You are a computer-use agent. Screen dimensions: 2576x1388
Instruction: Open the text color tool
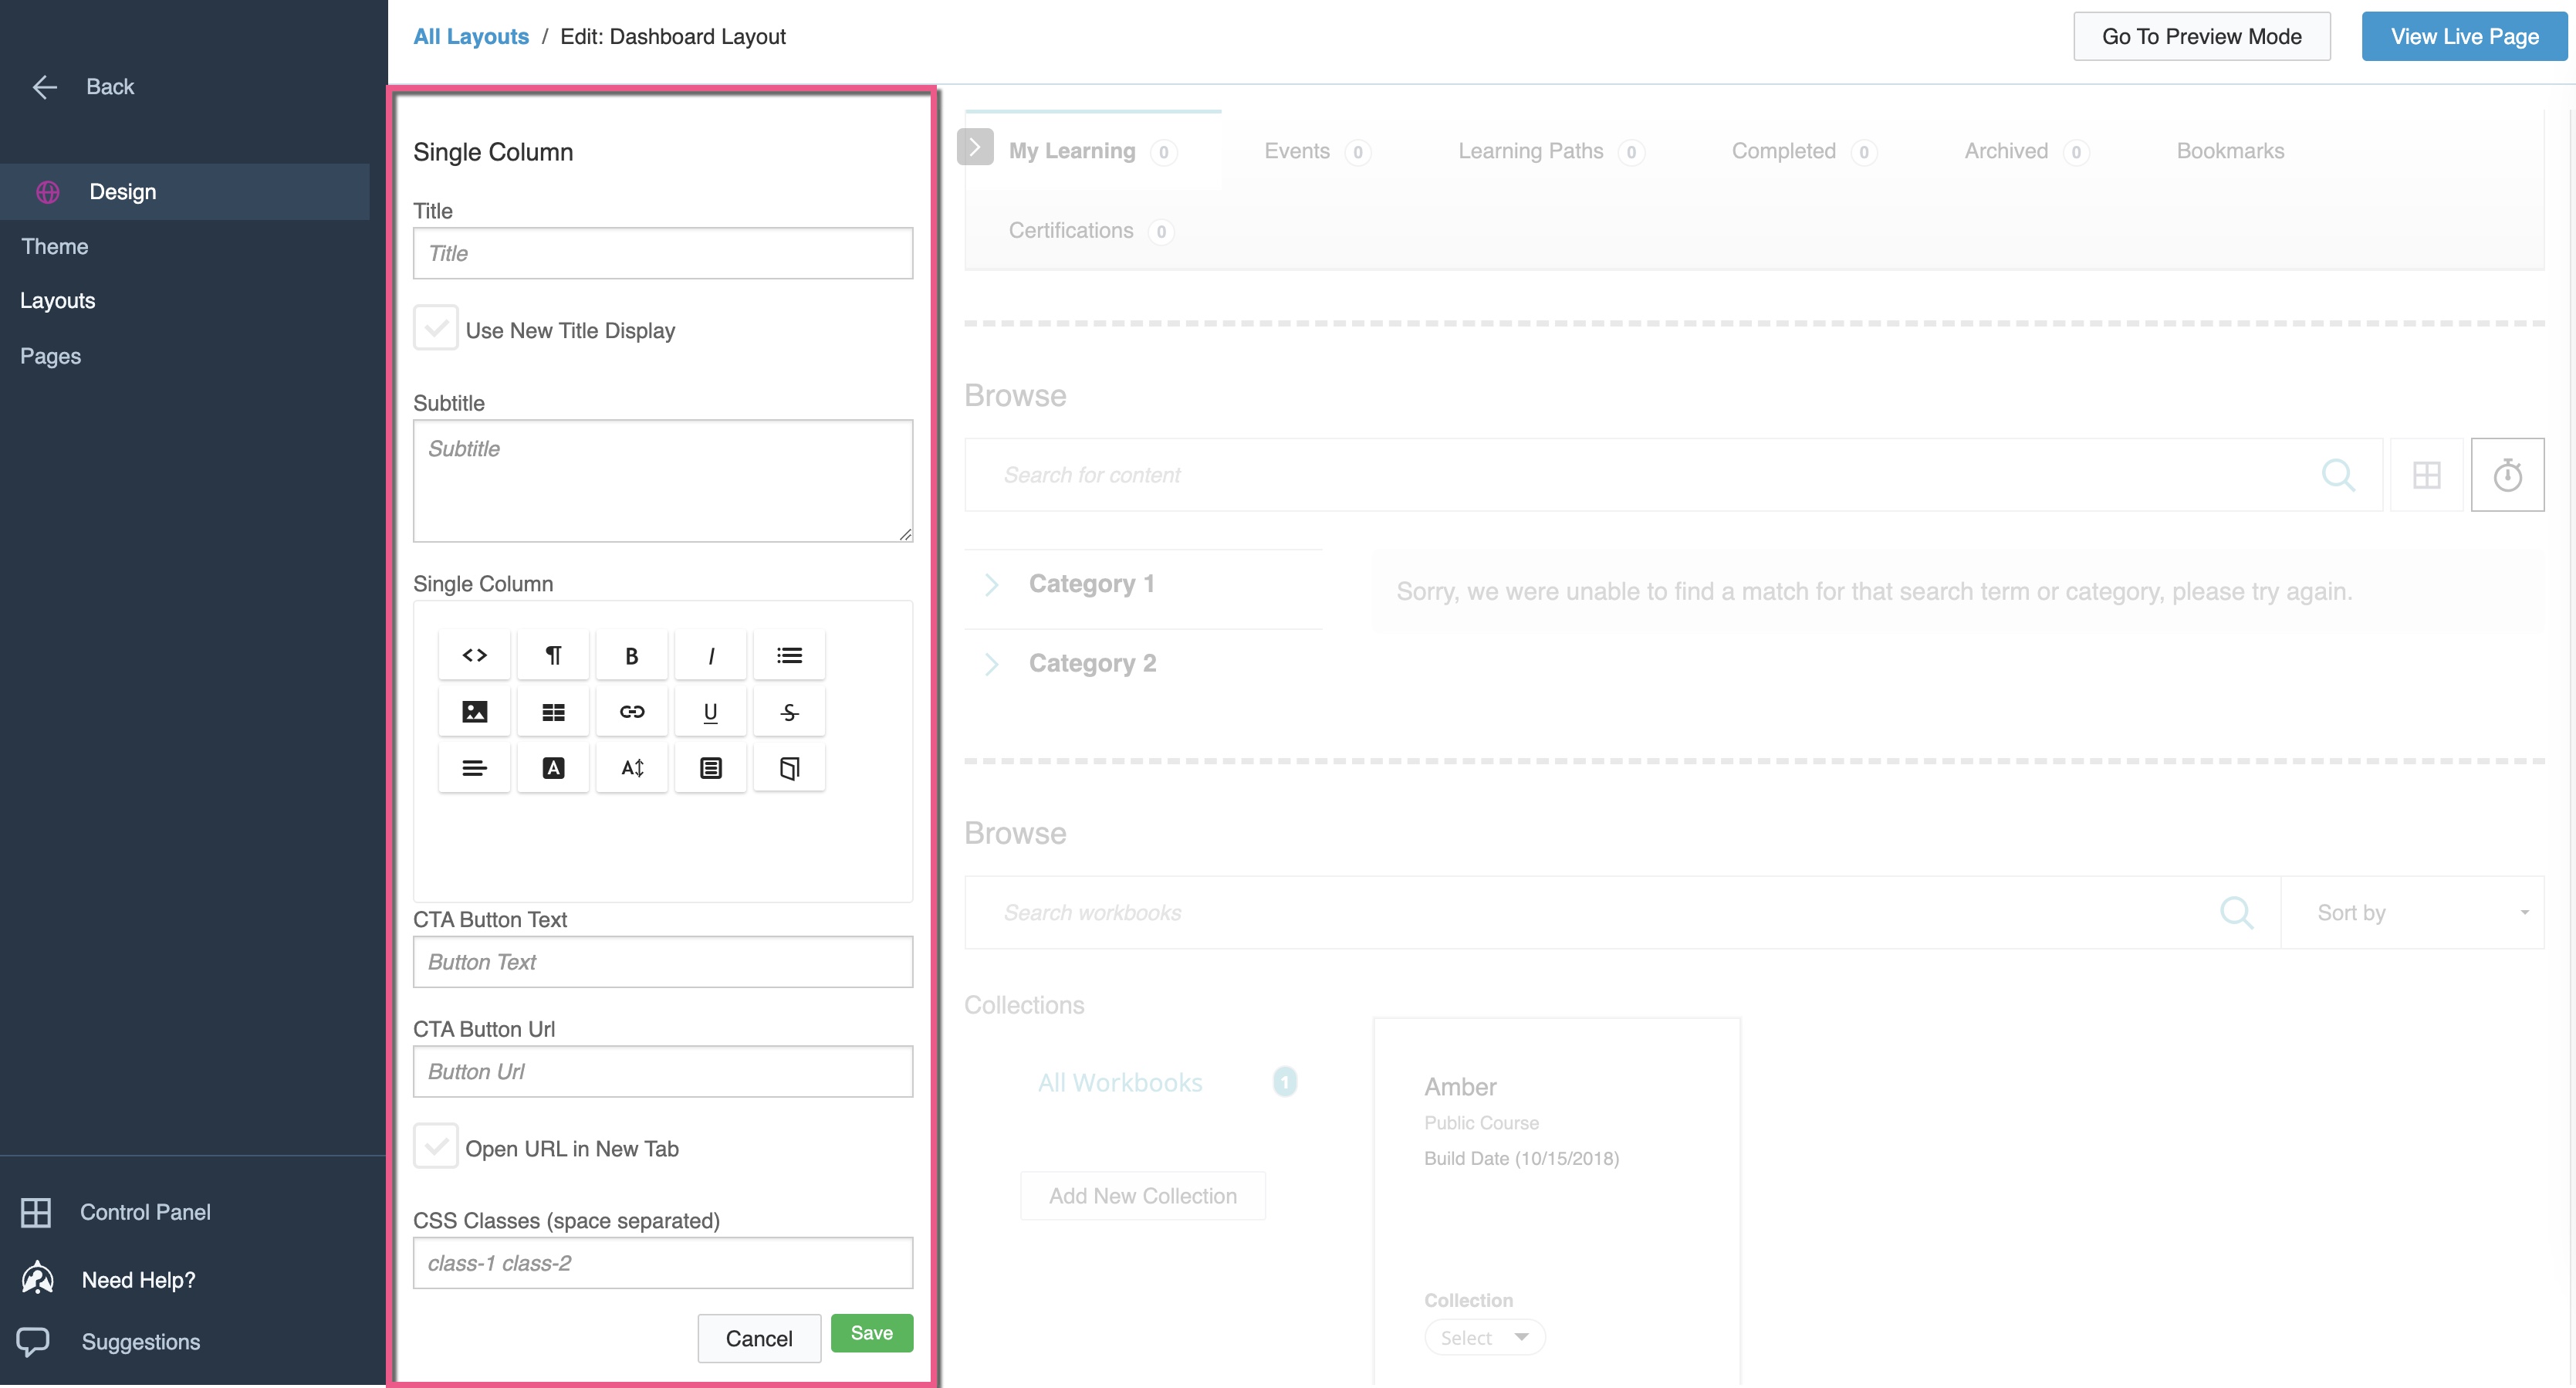(553, 767)
